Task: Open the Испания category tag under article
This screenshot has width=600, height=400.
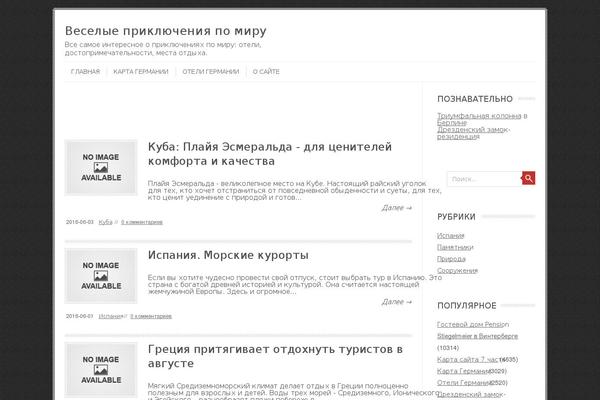Action: [110, 316]
